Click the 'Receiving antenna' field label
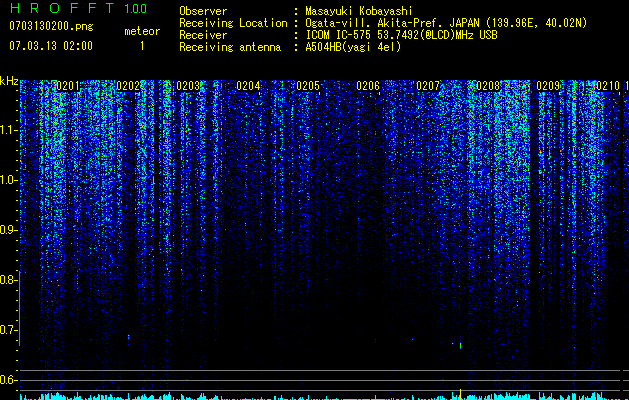 (x=230, y=47)
